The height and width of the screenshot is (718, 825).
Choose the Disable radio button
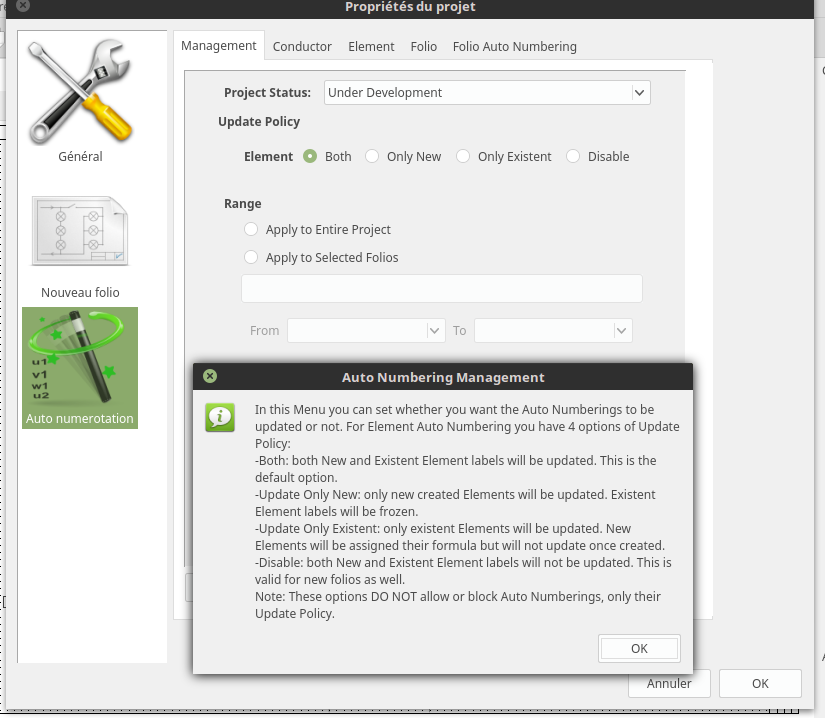pos(573,156)
